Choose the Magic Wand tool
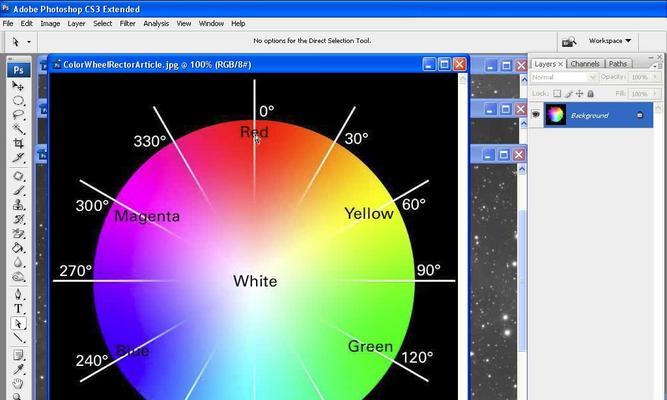The height and width of the screenshot is (400, 667). (18, 129)
